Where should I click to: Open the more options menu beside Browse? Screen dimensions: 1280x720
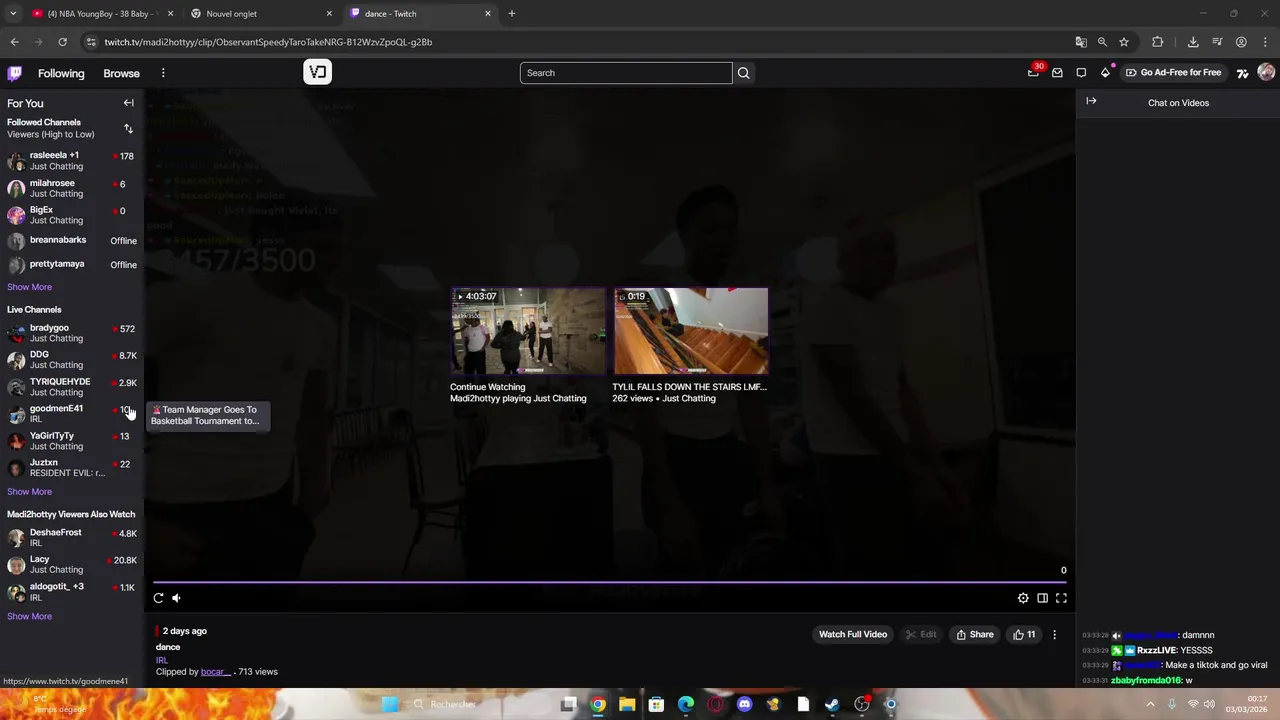[x=163, y=73]
